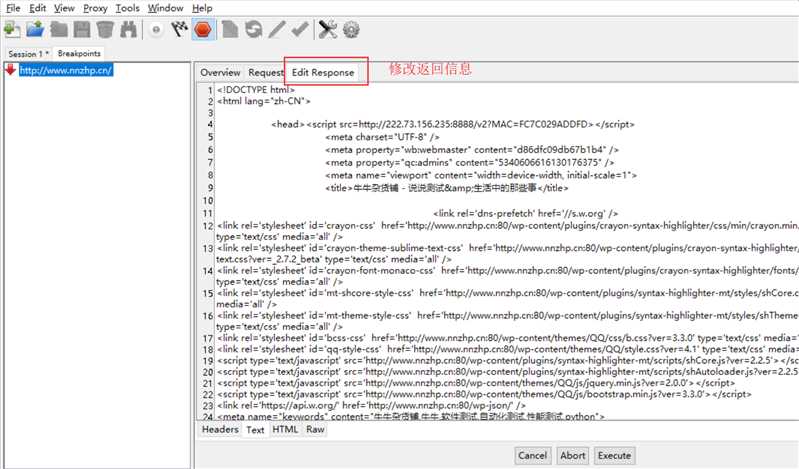Image resolution: width=799 pixels, height=469 pixels.
Task: Click the Compose document icon in the toolbar
Action: 230,30
